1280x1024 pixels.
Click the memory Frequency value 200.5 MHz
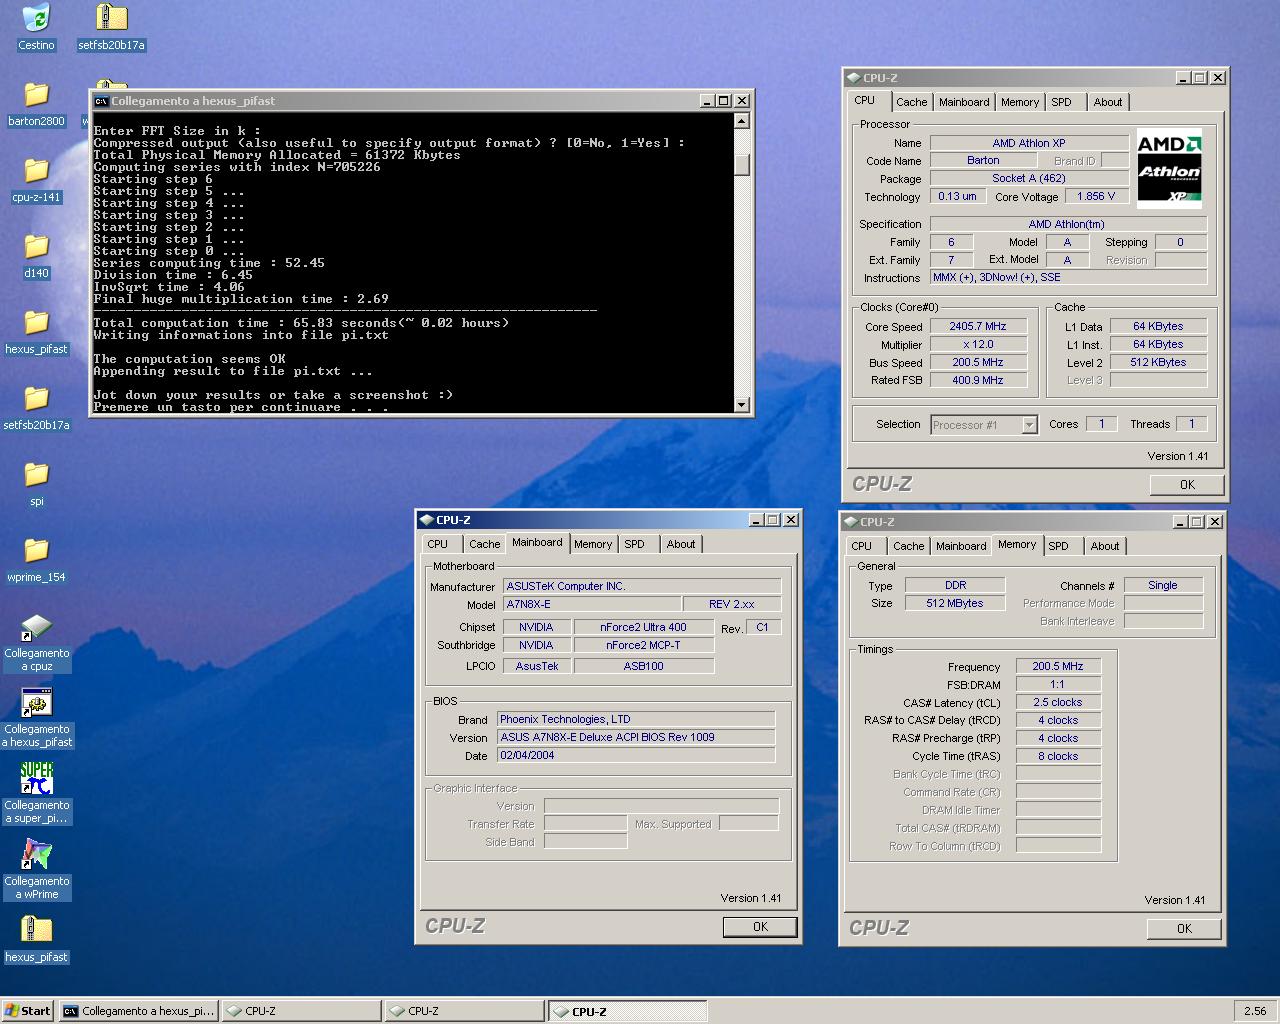point(1058,666)
